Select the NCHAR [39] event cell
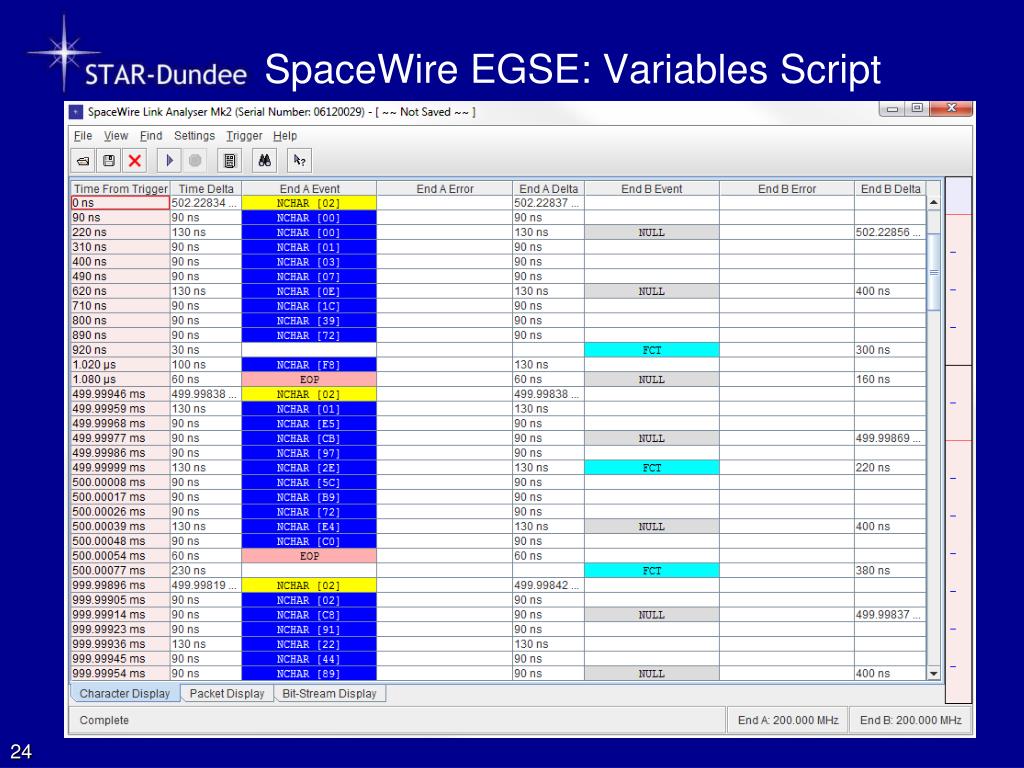 click(x=309, y=321)
